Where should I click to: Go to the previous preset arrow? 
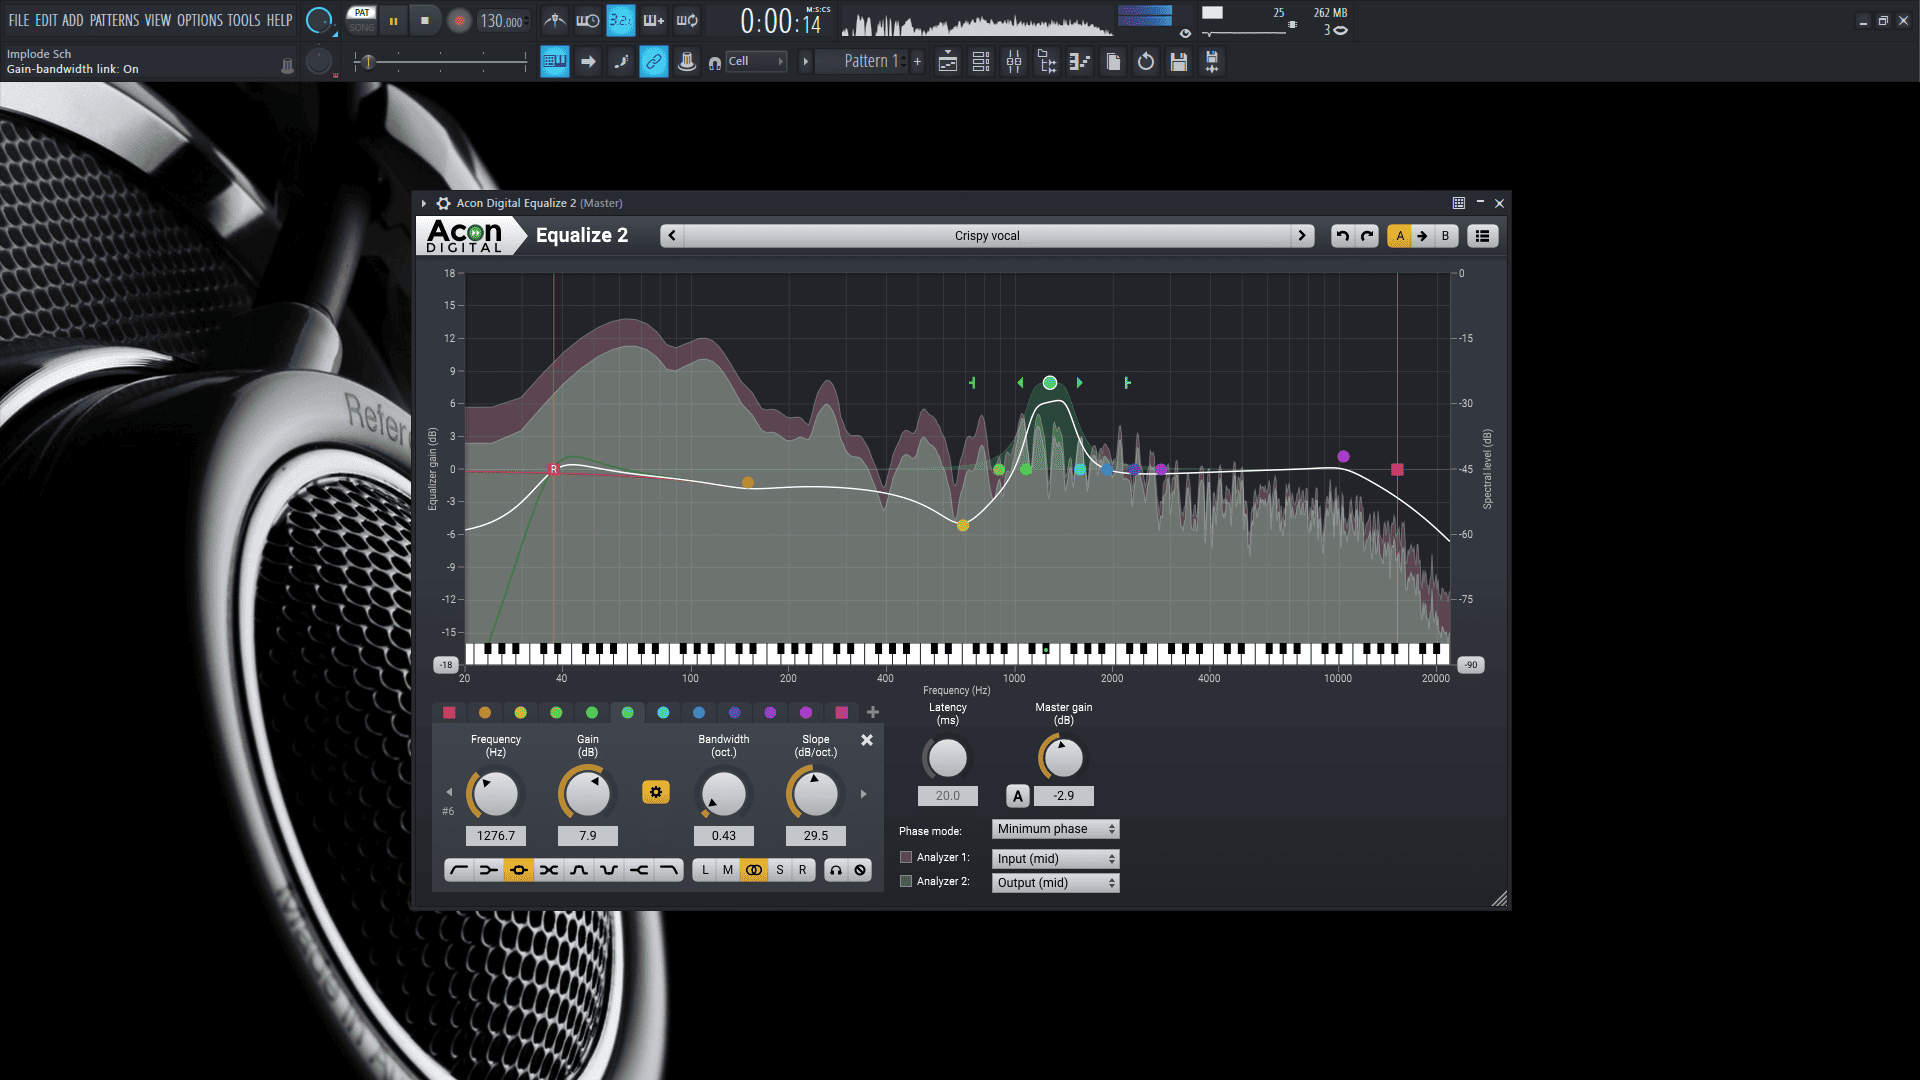point(672,236)
